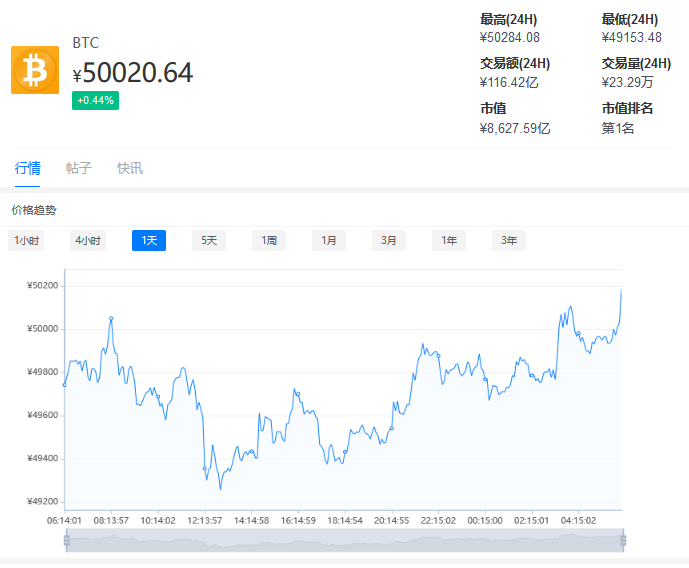This screenshot has width=689, height=568.
Task: Show the 1年 price trend
Action: tap(449, 241)
